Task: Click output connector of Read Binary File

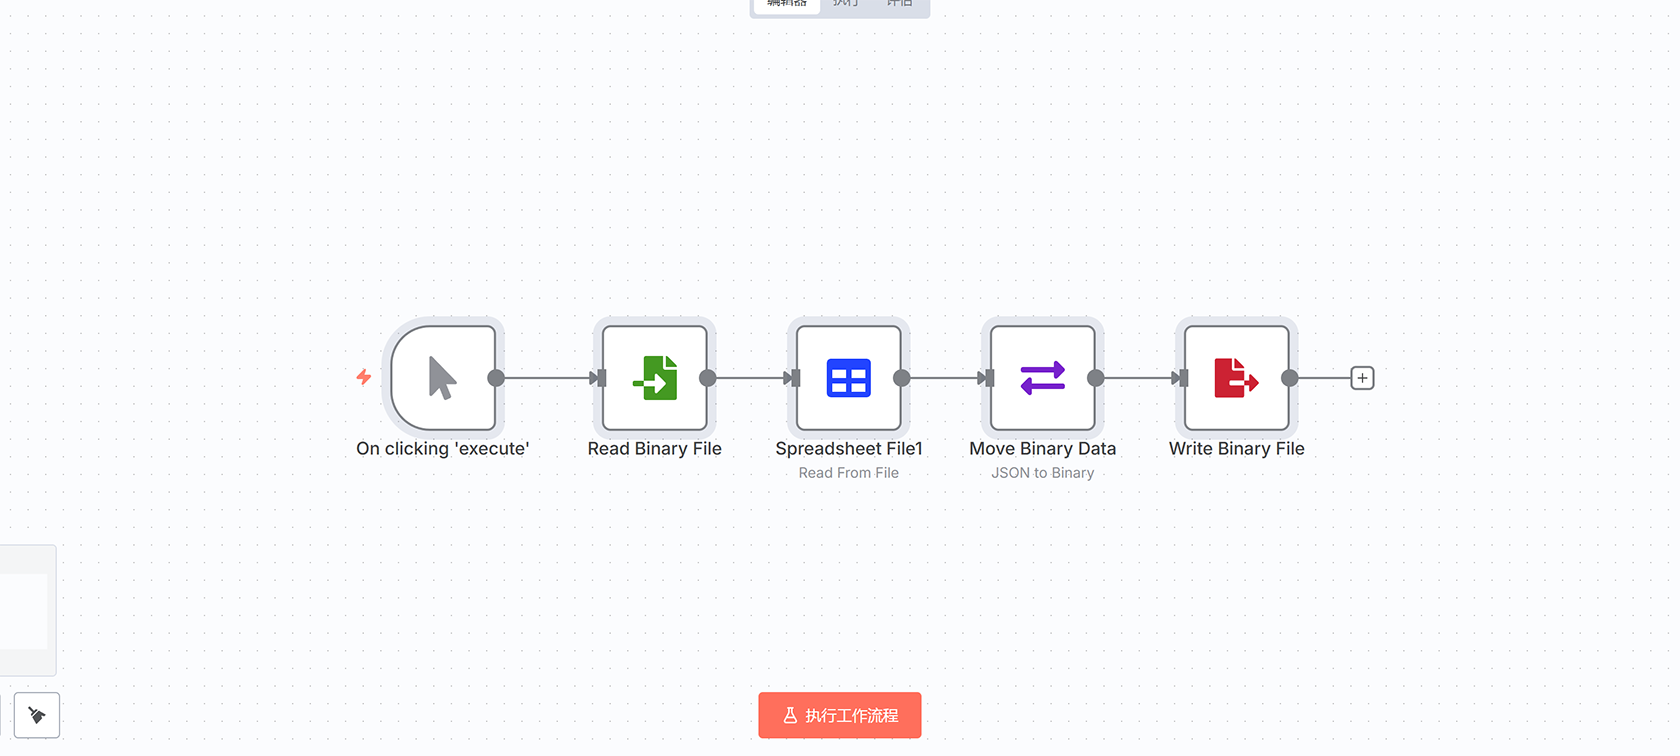Action: tap(708, 378)
